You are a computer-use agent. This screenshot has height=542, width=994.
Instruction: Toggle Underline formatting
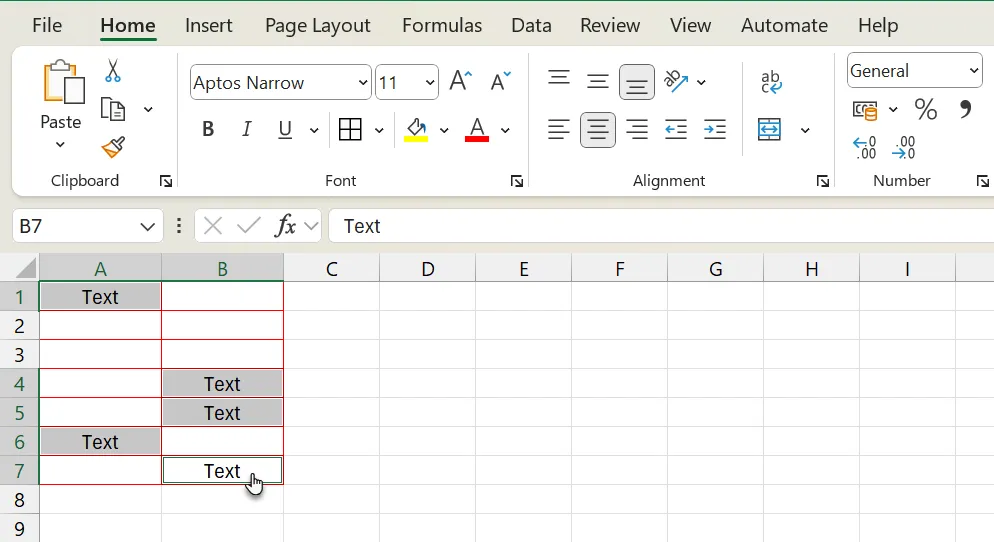(x=285, y=130)
